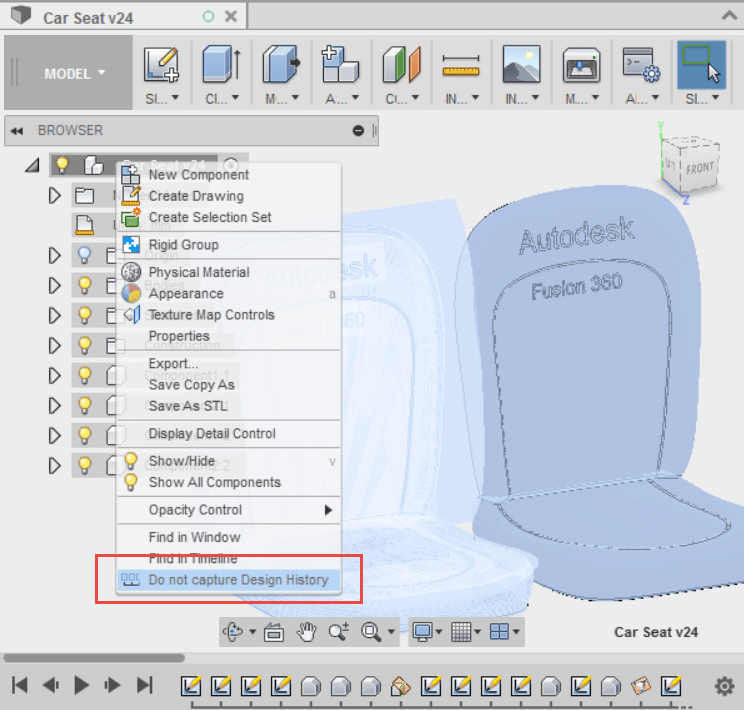The width and height of the screenshot is (744, 710).
Task: Step timeline forward one feature
Action: click(x=112, y=685)
